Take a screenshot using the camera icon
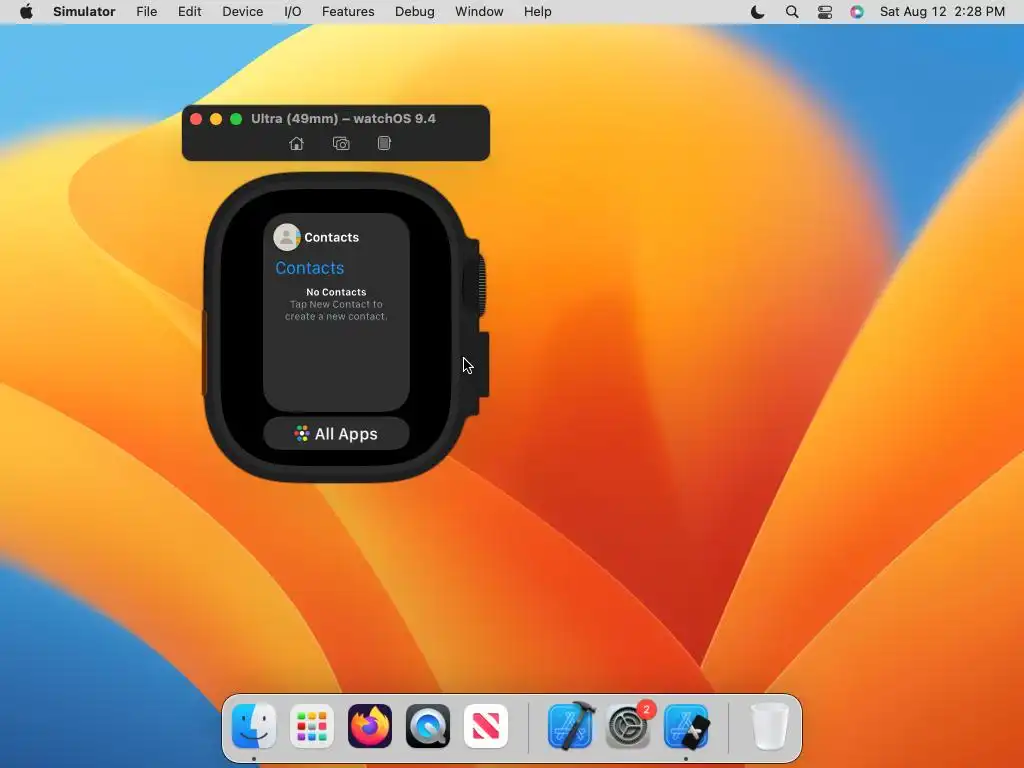 tap(341, 144)
